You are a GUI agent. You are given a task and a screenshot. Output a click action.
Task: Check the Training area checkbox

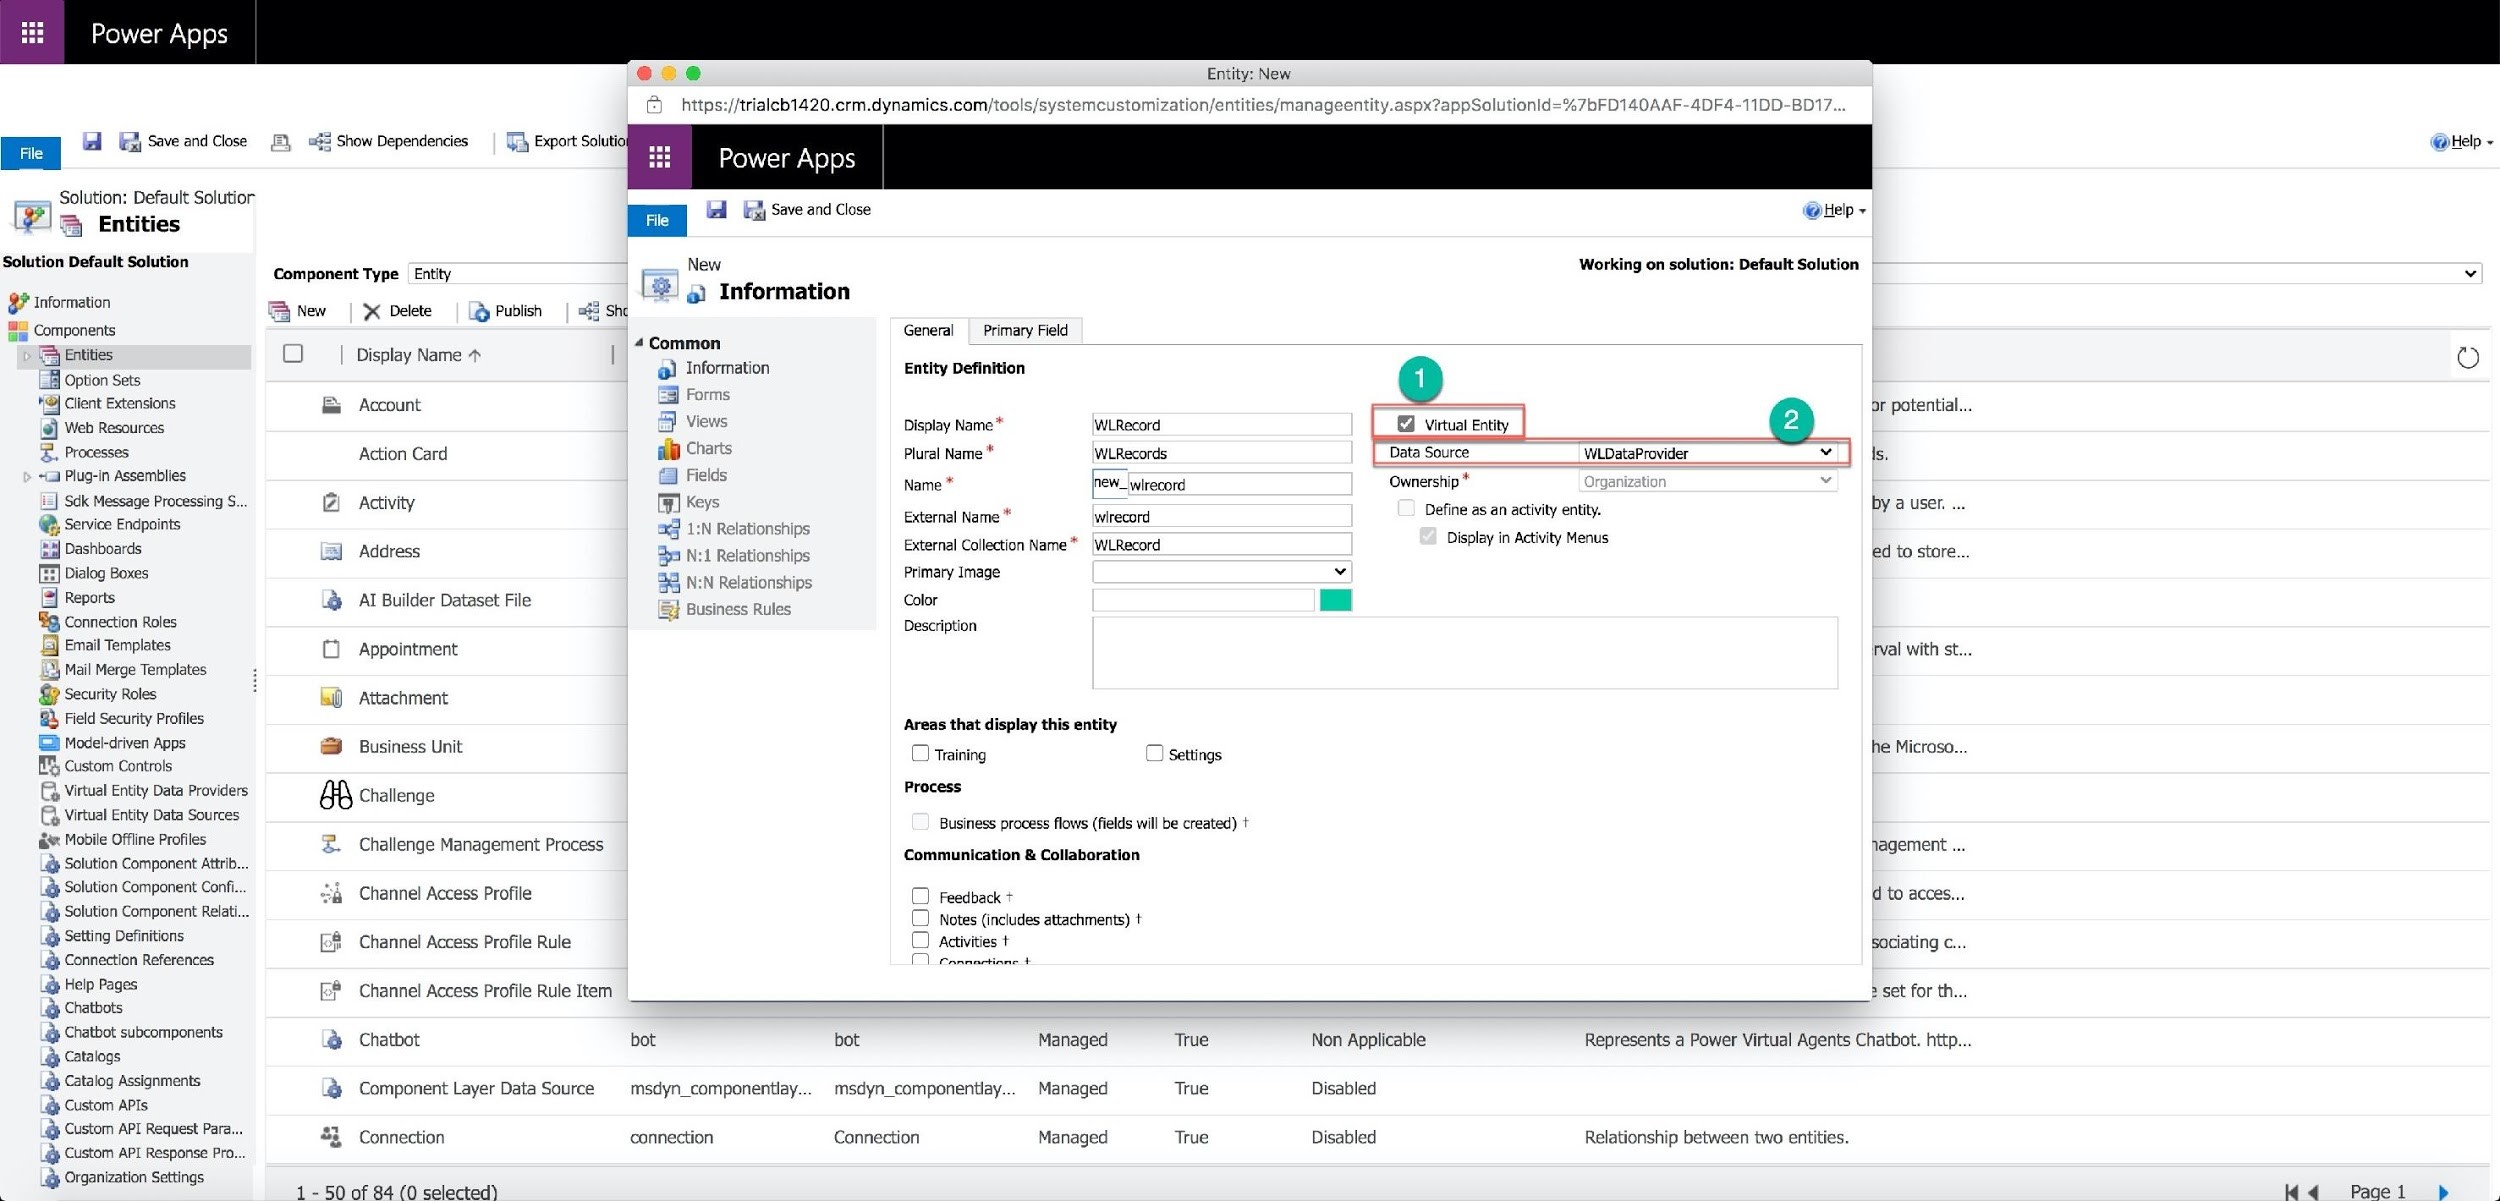click(x=920, y=753)
